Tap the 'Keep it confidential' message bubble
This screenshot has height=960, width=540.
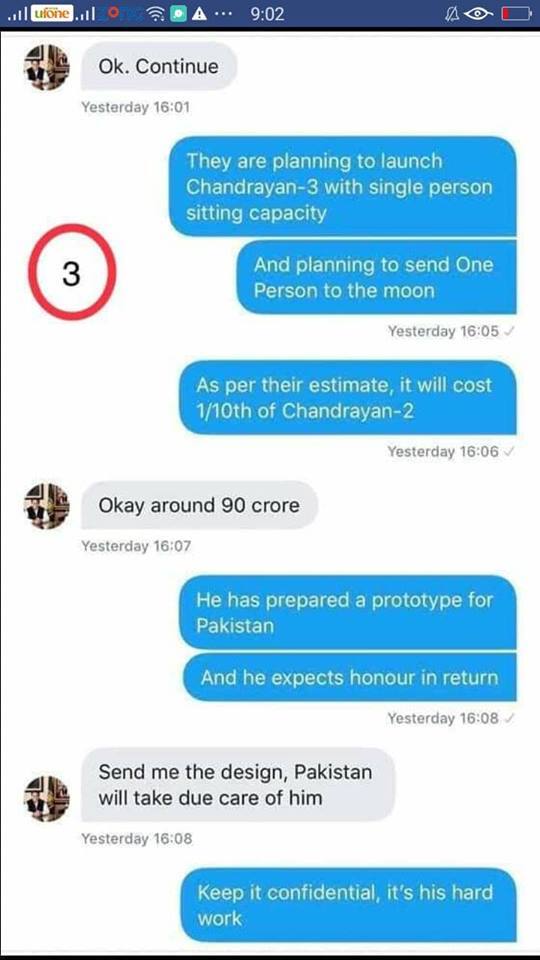click(x=348, y=905)
